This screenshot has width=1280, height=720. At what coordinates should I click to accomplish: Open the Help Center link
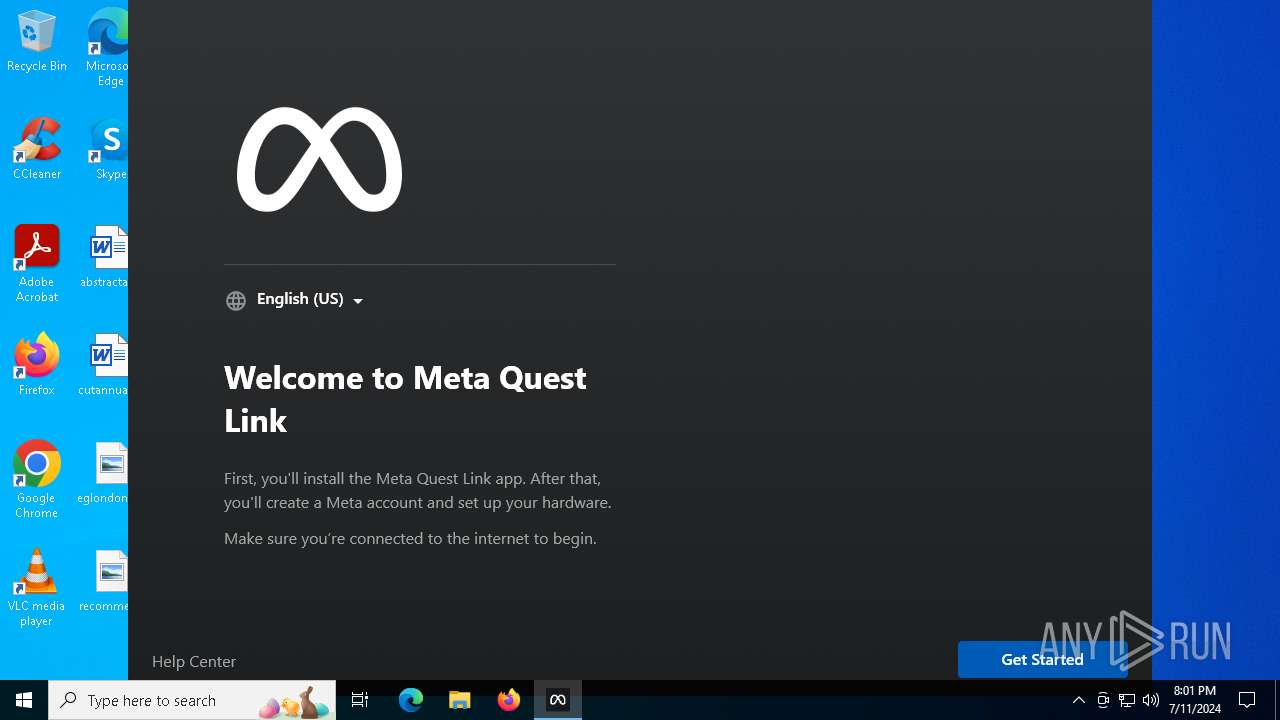pyautogui.click(x=194, y=661)
